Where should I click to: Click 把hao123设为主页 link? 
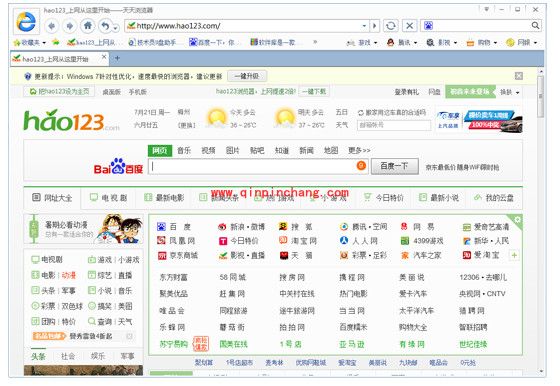(59, 92)
